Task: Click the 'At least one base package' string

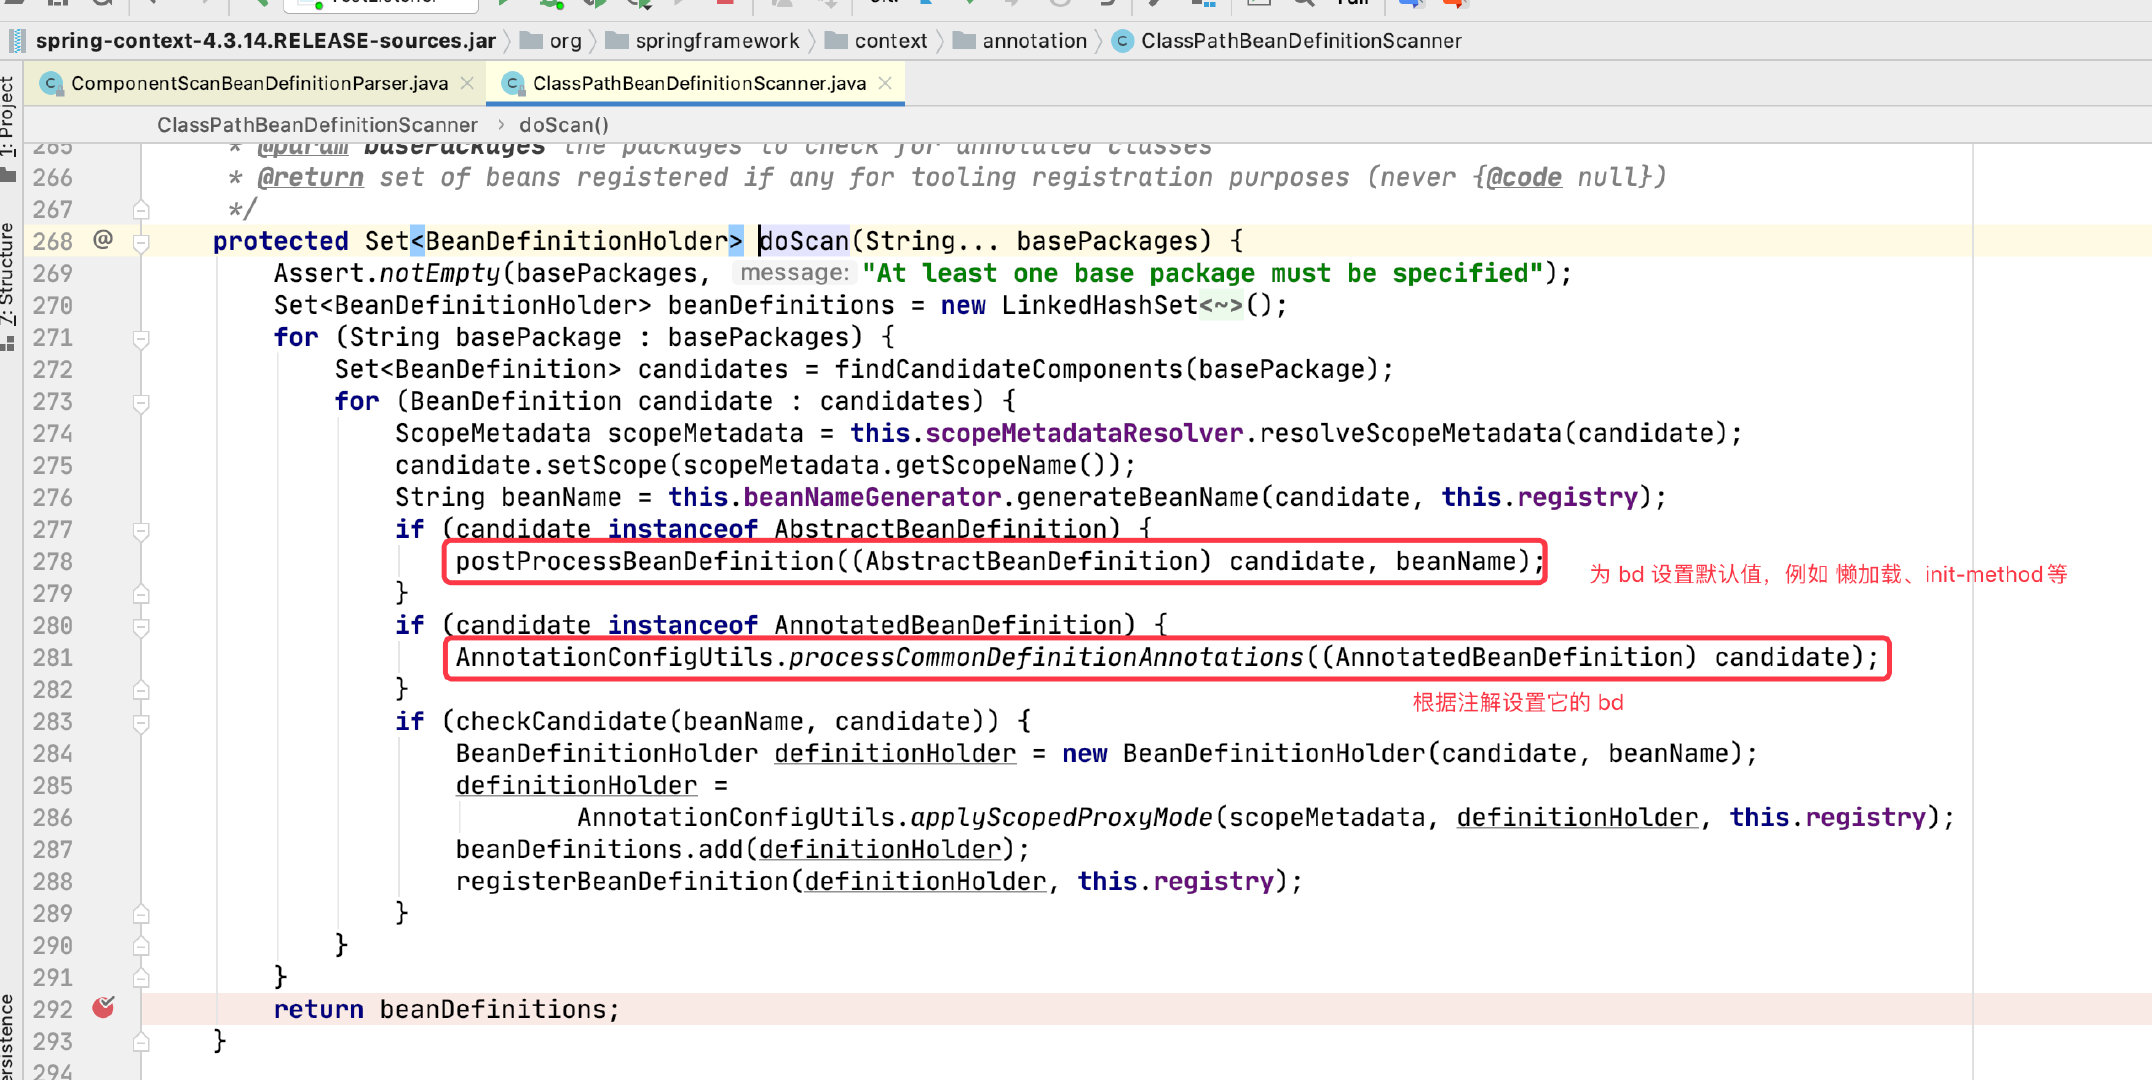Action: tap(1202, 273)
